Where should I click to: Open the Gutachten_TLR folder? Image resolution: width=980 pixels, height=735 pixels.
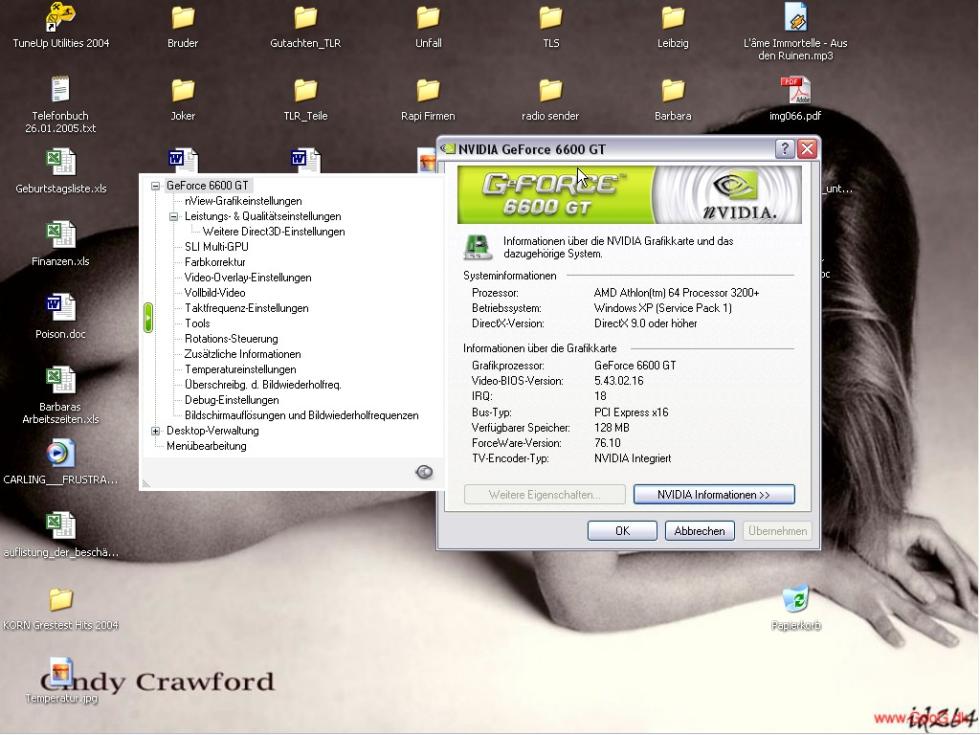click(305, 18)
